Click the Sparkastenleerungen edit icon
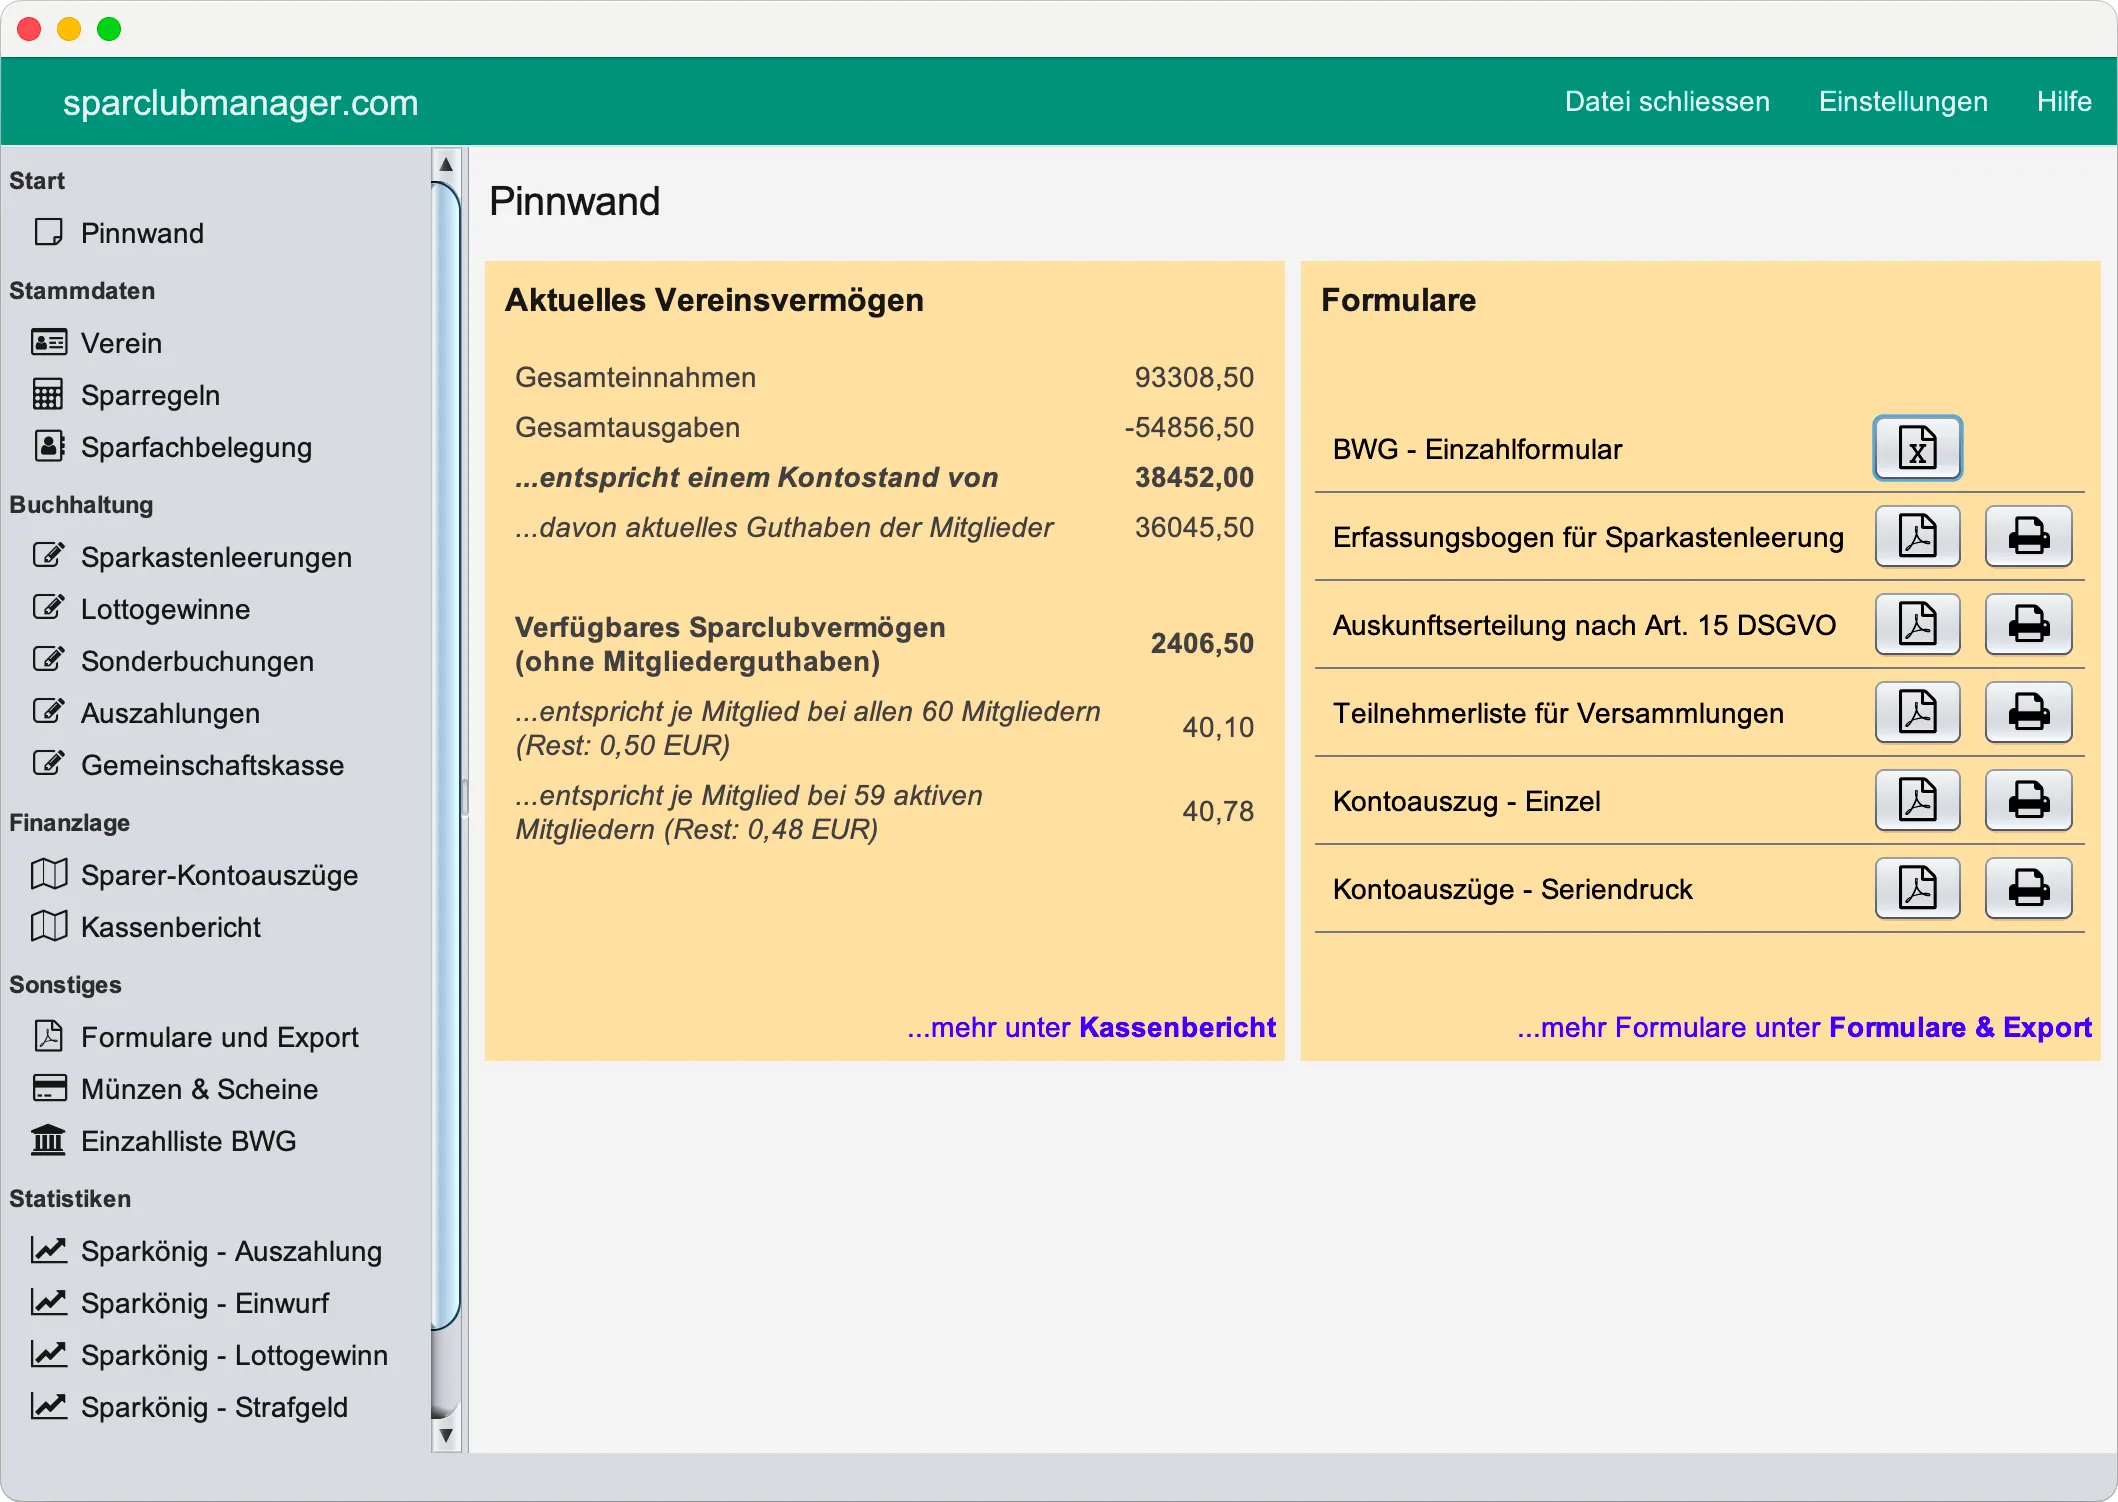Viewport: 2118px width, 1502px height. (49, 555)
